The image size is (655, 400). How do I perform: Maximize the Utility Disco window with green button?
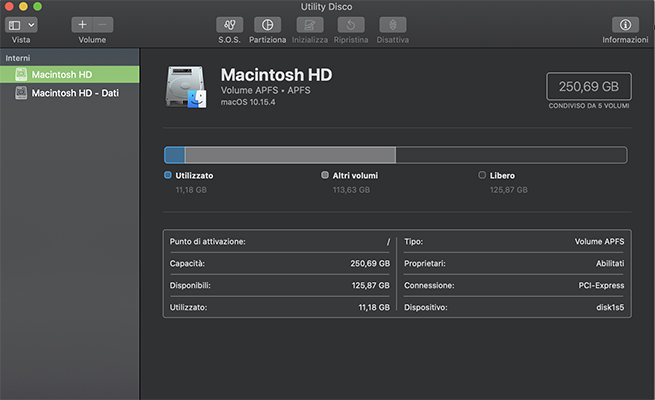[x=38, y=6]
